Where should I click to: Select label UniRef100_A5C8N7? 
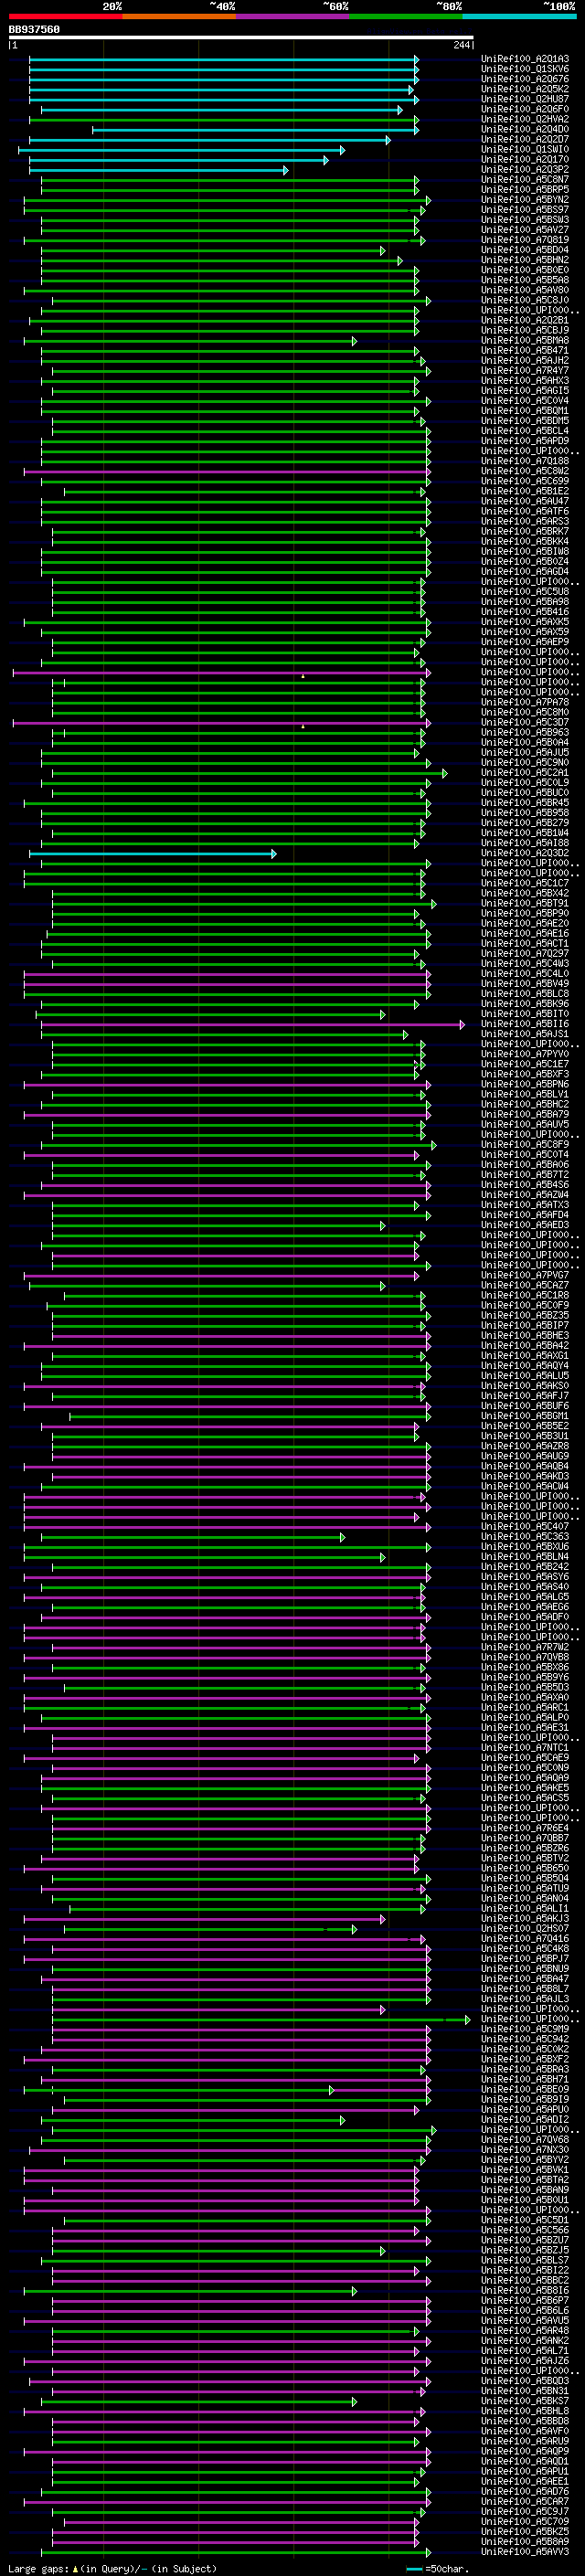point(525,179)
